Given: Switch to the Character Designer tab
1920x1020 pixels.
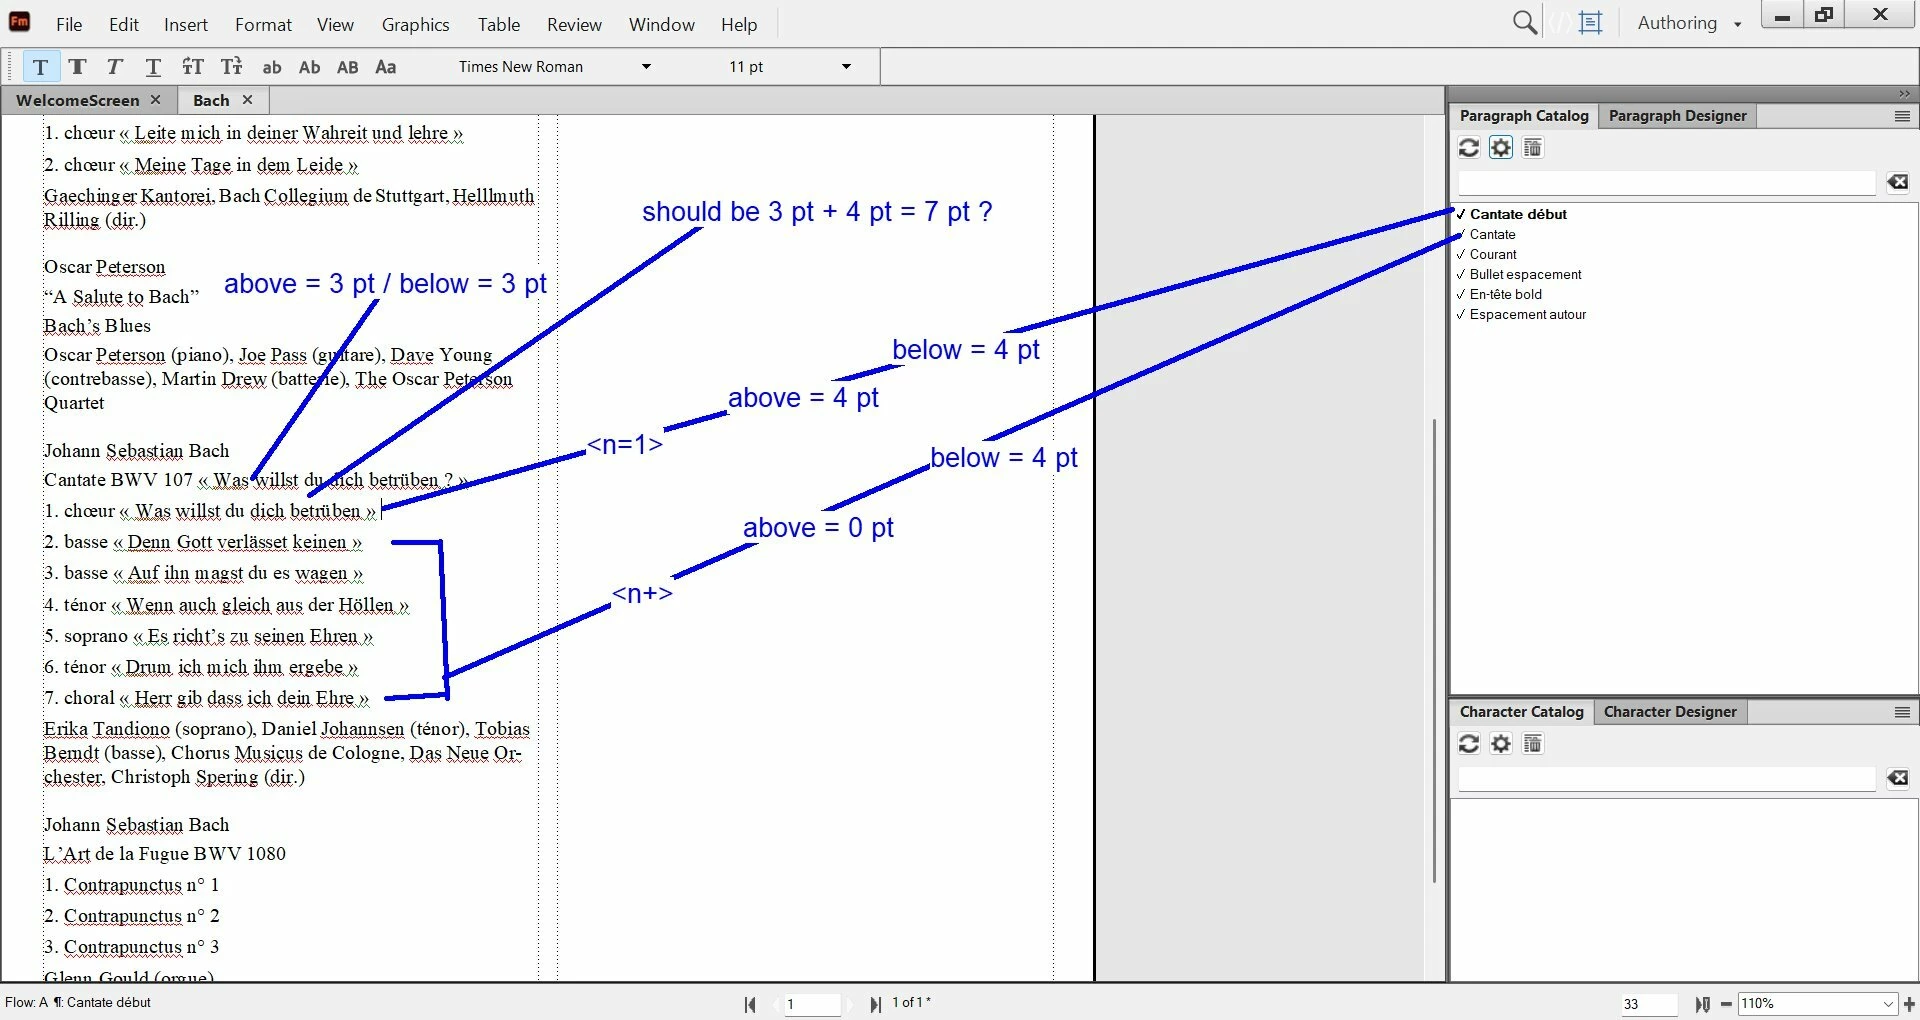Looking at the screenshot, I should click(x=1670, y=712).
